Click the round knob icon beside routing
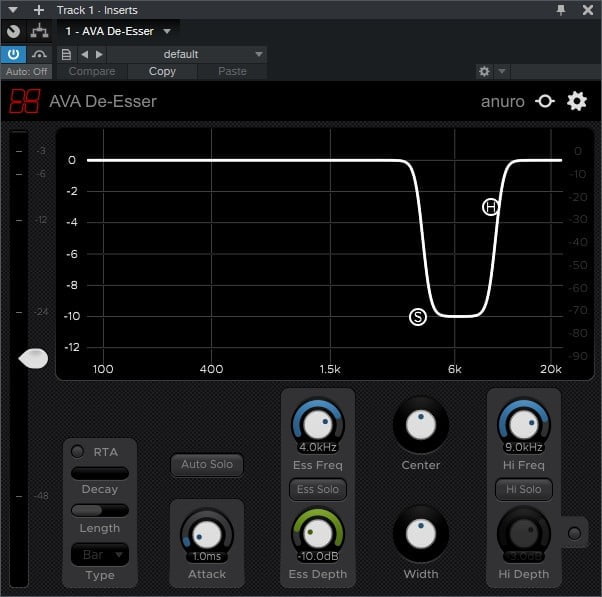The width and height of the screenshot is (602, 597). tap(13, 31)
